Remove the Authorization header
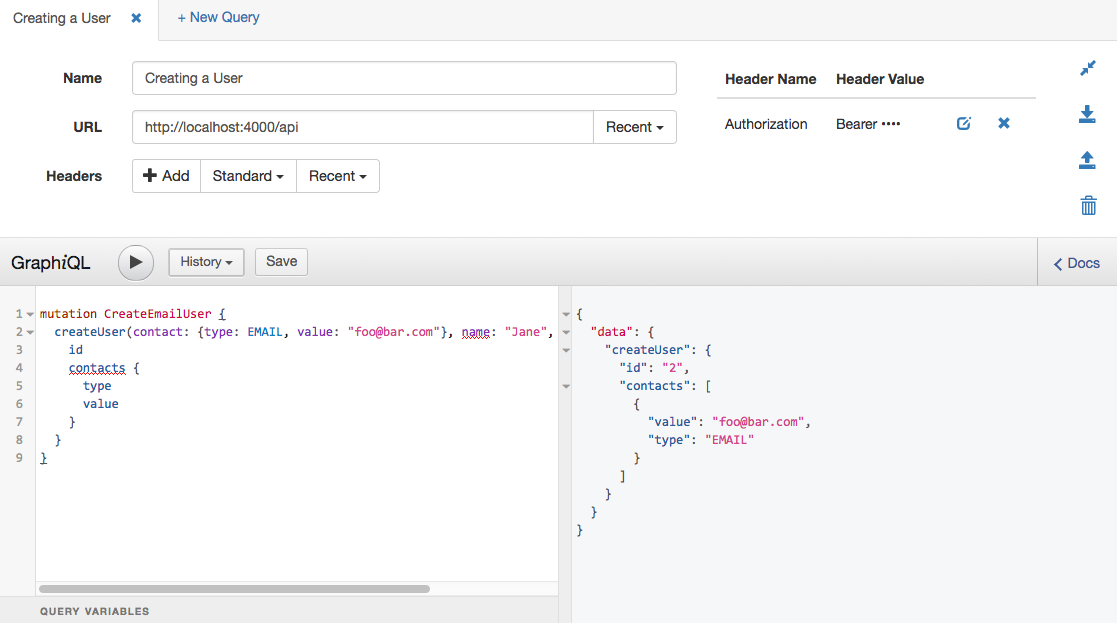The height and width of the screenshot is (623, 1117). tap(1004, 124)
